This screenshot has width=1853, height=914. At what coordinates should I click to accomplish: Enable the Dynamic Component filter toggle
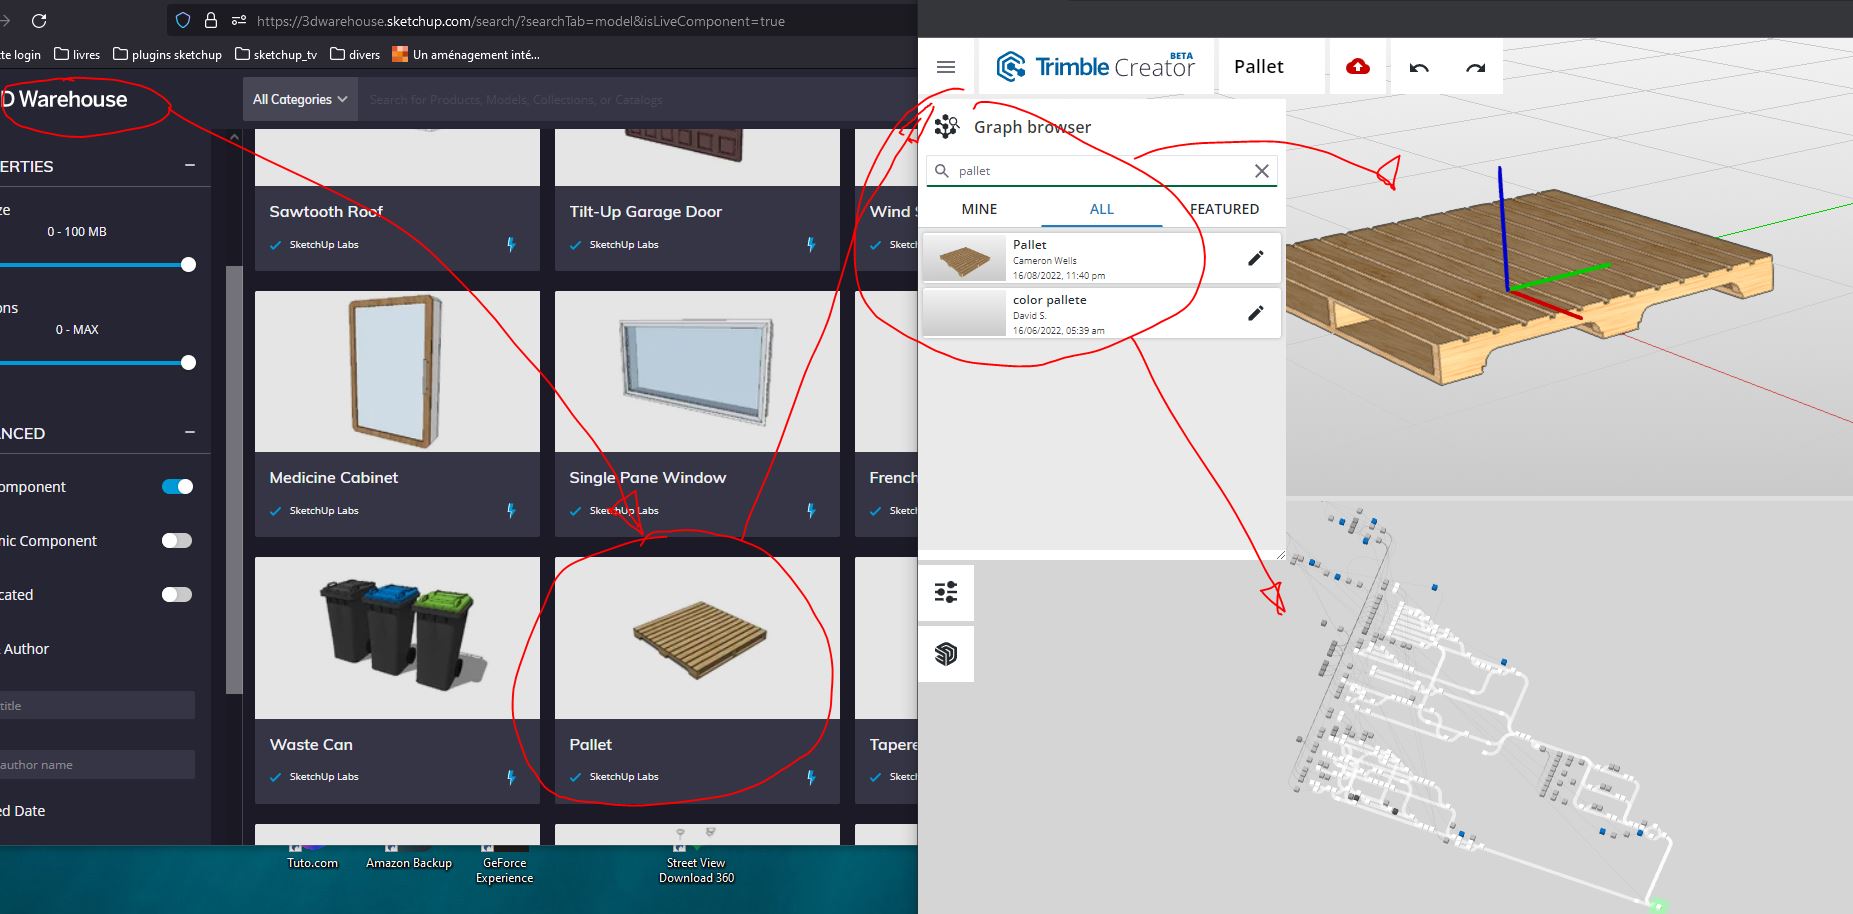[177, 541]
